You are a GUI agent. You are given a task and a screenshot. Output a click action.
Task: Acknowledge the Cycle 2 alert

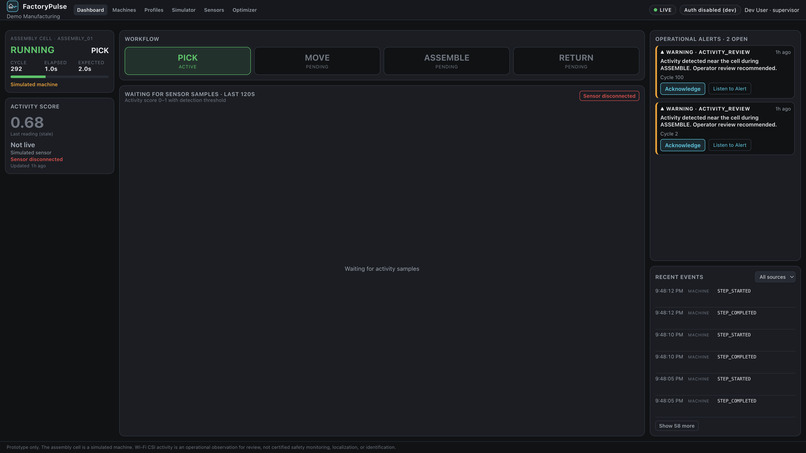(683, 146)
